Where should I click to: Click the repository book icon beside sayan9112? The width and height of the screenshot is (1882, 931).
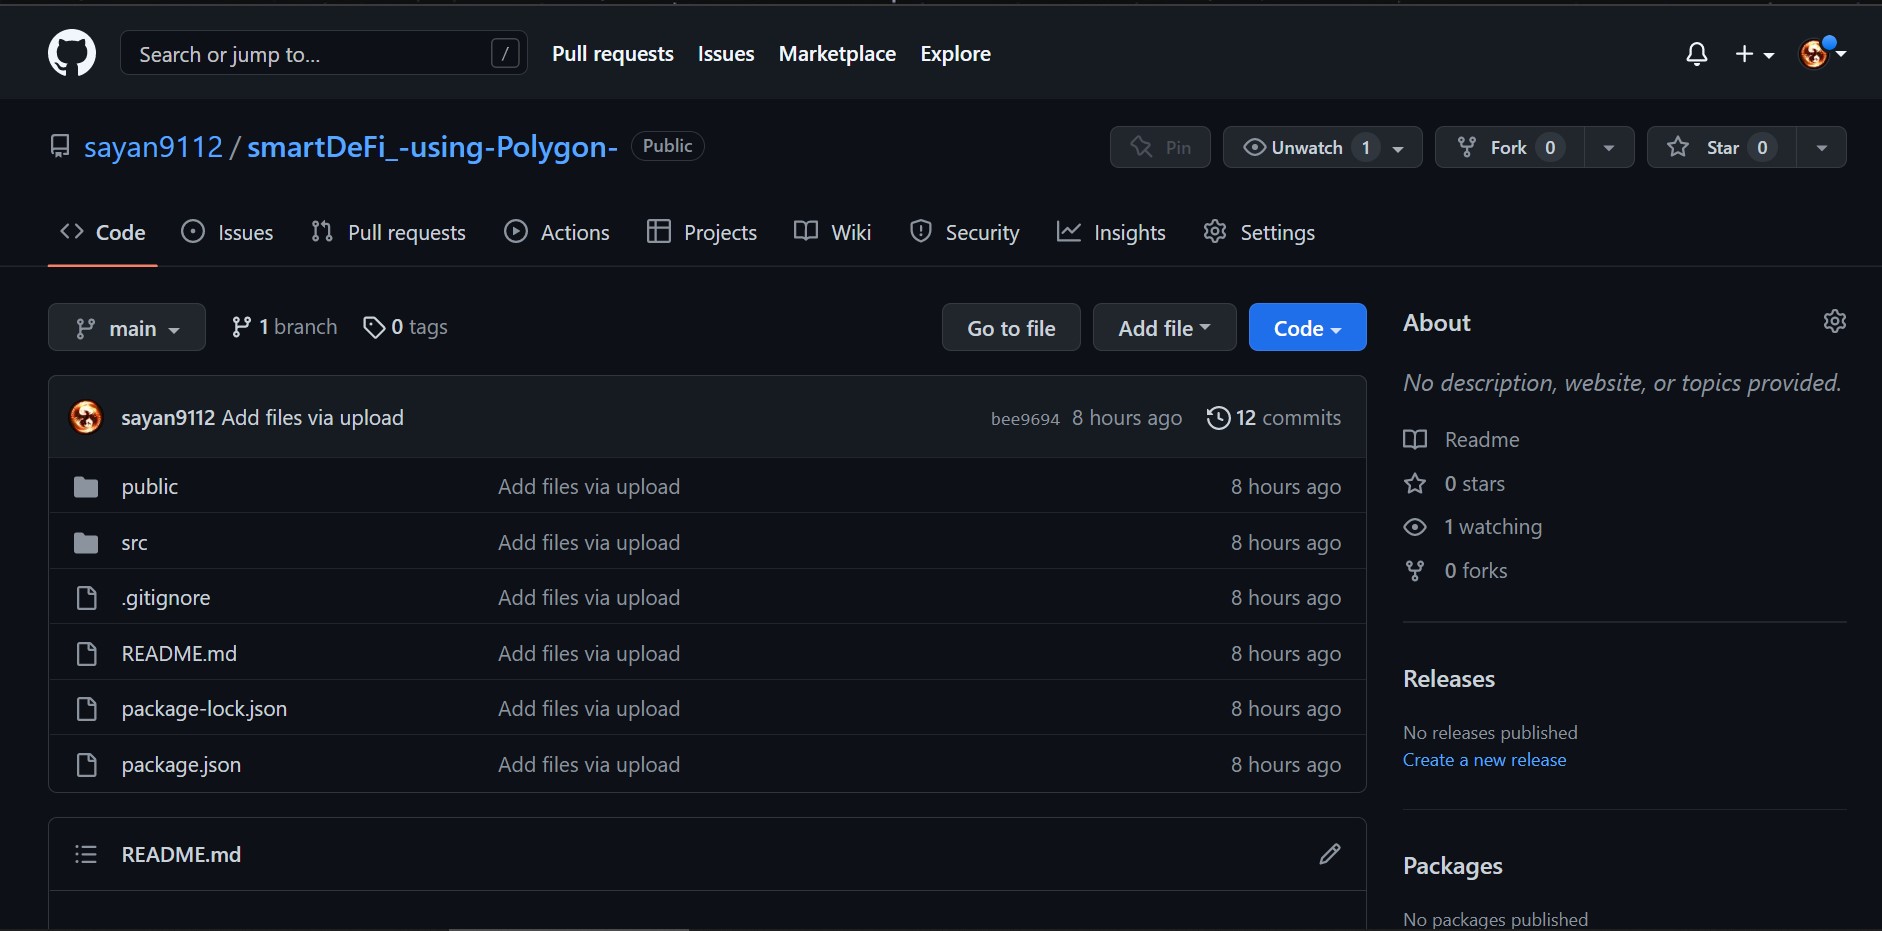(x=60, y=147)
